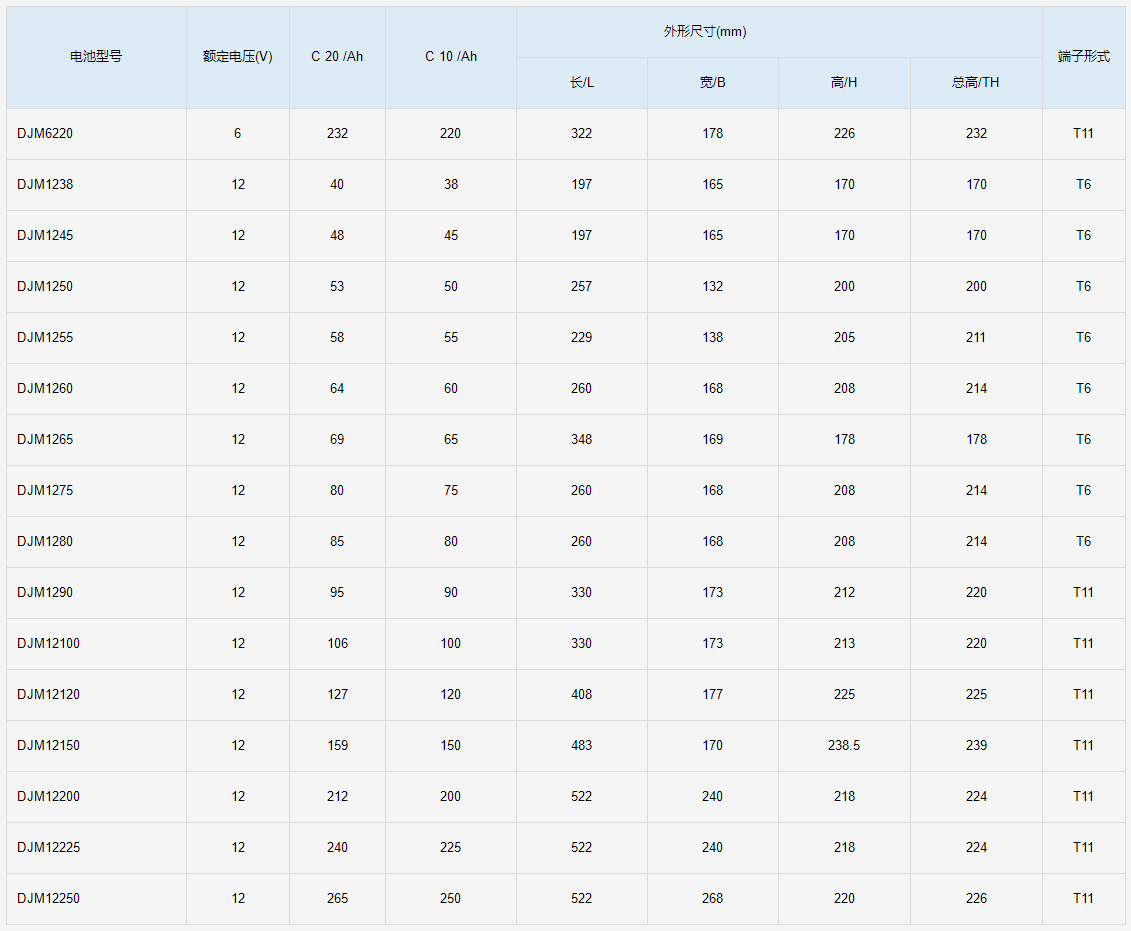Click C10 value 75 in DJM1275 row
This screenshot has height=931, width=1131.
click(451, 490)
